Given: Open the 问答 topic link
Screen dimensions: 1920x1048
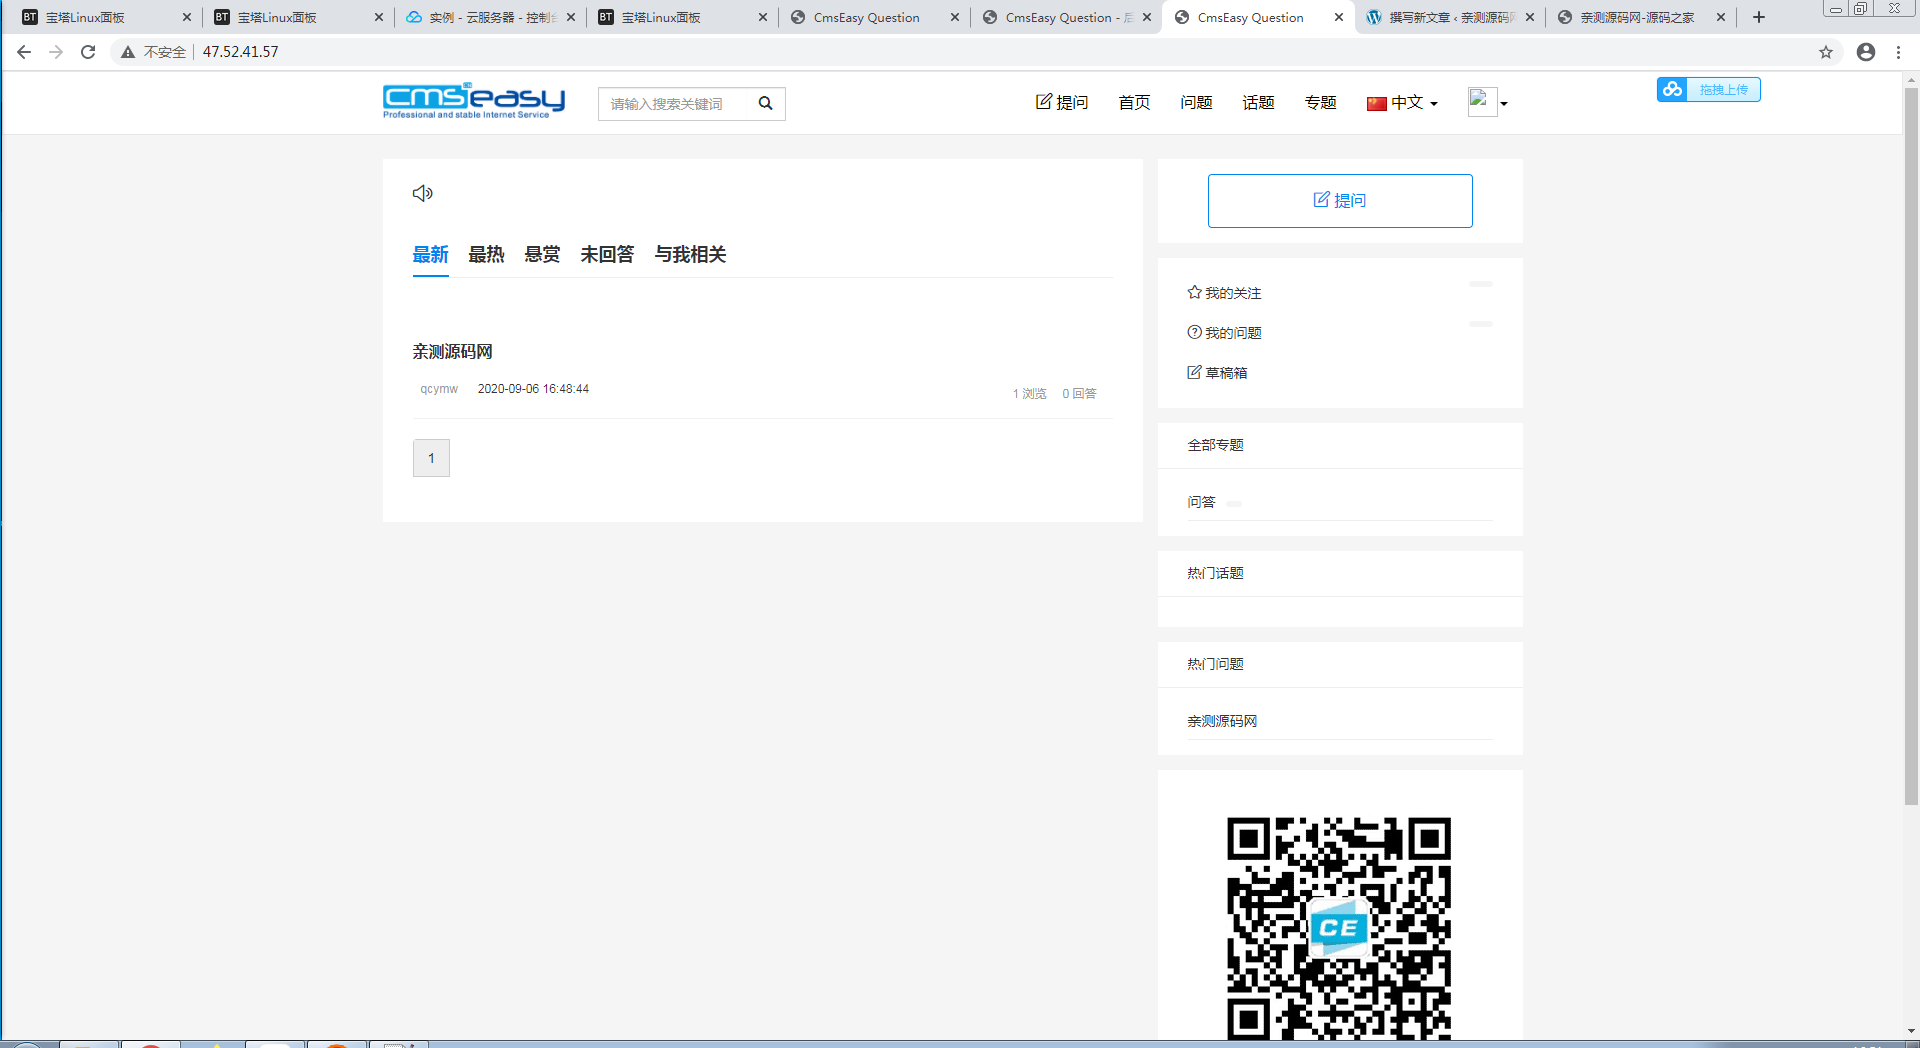Looking at the screenshot, I should click(1201, 502).
